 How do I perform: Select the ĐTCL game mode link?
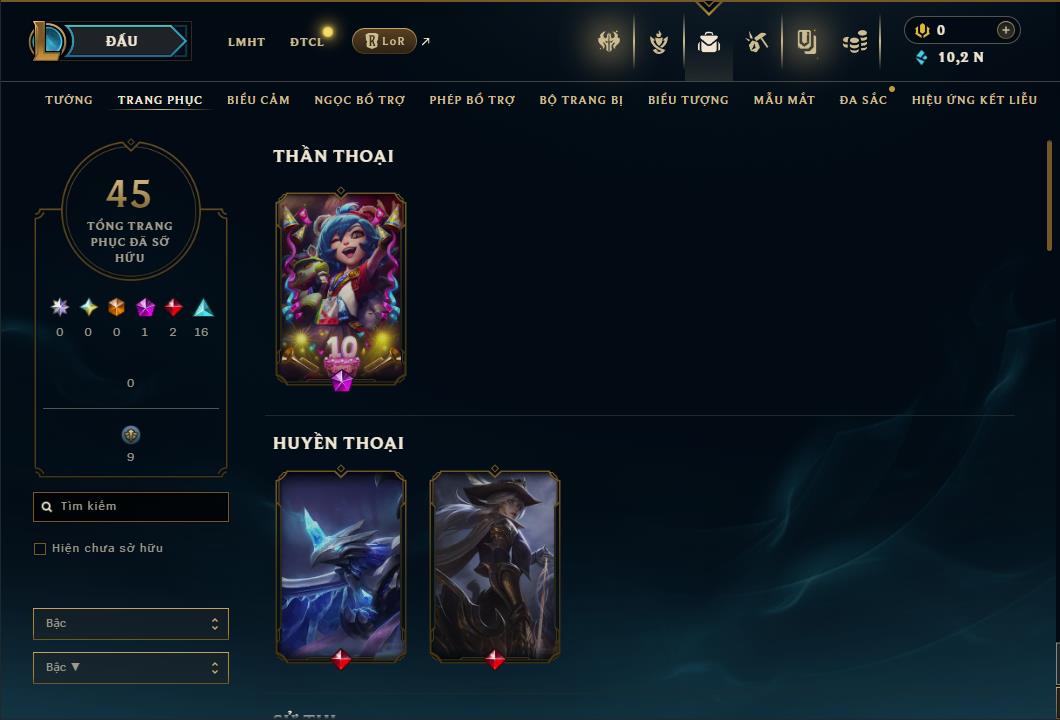click(307, 42)
